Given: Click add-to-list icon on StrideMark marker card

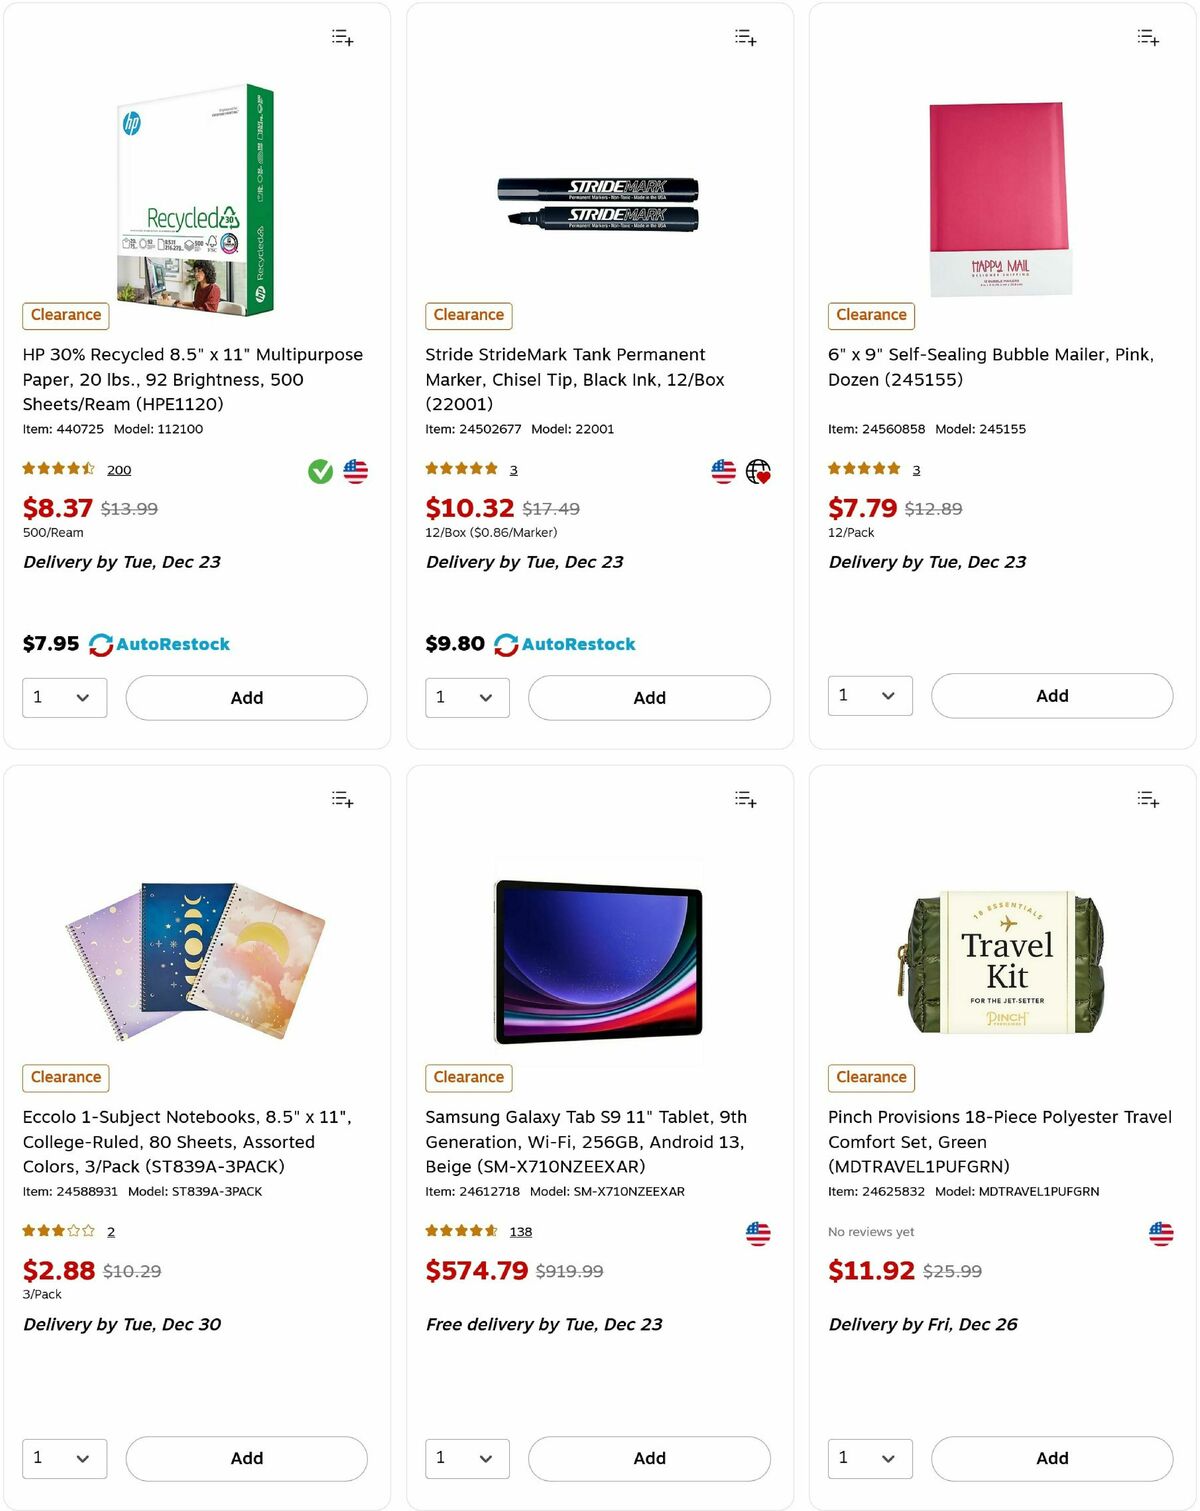Looking at the screenshot, I should click(x=745, y=38).
